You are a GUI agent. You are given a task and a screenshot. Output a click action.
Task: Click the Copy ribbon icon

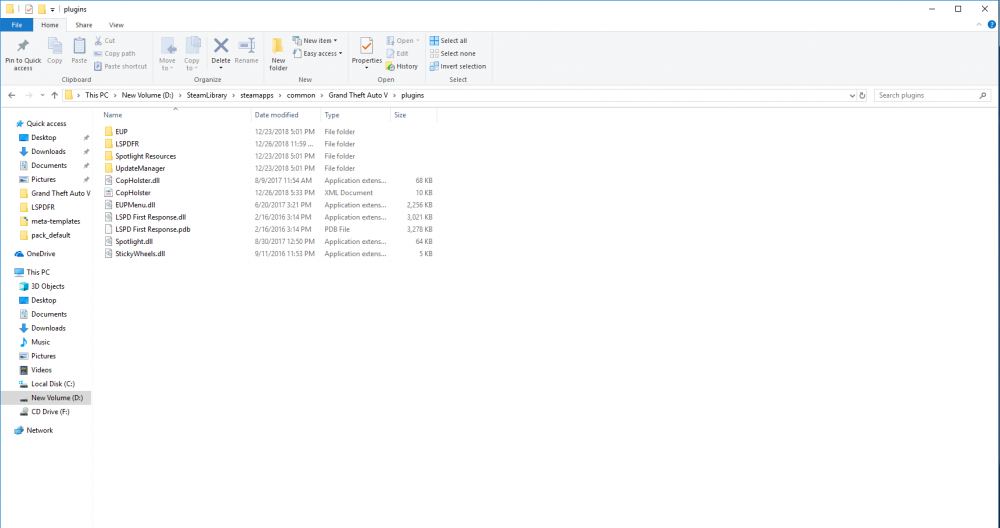click(x=55, y=46)
